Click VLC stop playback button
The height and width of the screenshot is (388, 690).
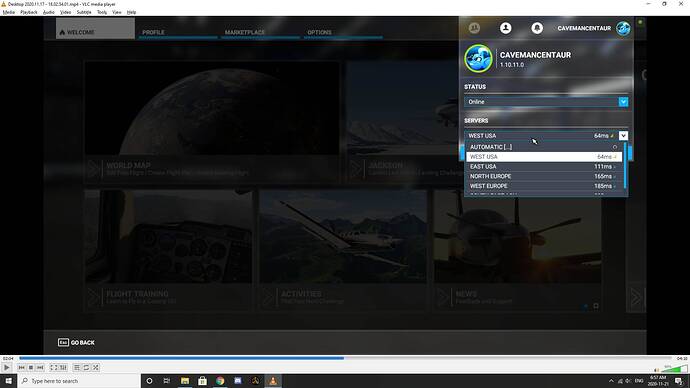pyautogui.click(x=31, y=367)
